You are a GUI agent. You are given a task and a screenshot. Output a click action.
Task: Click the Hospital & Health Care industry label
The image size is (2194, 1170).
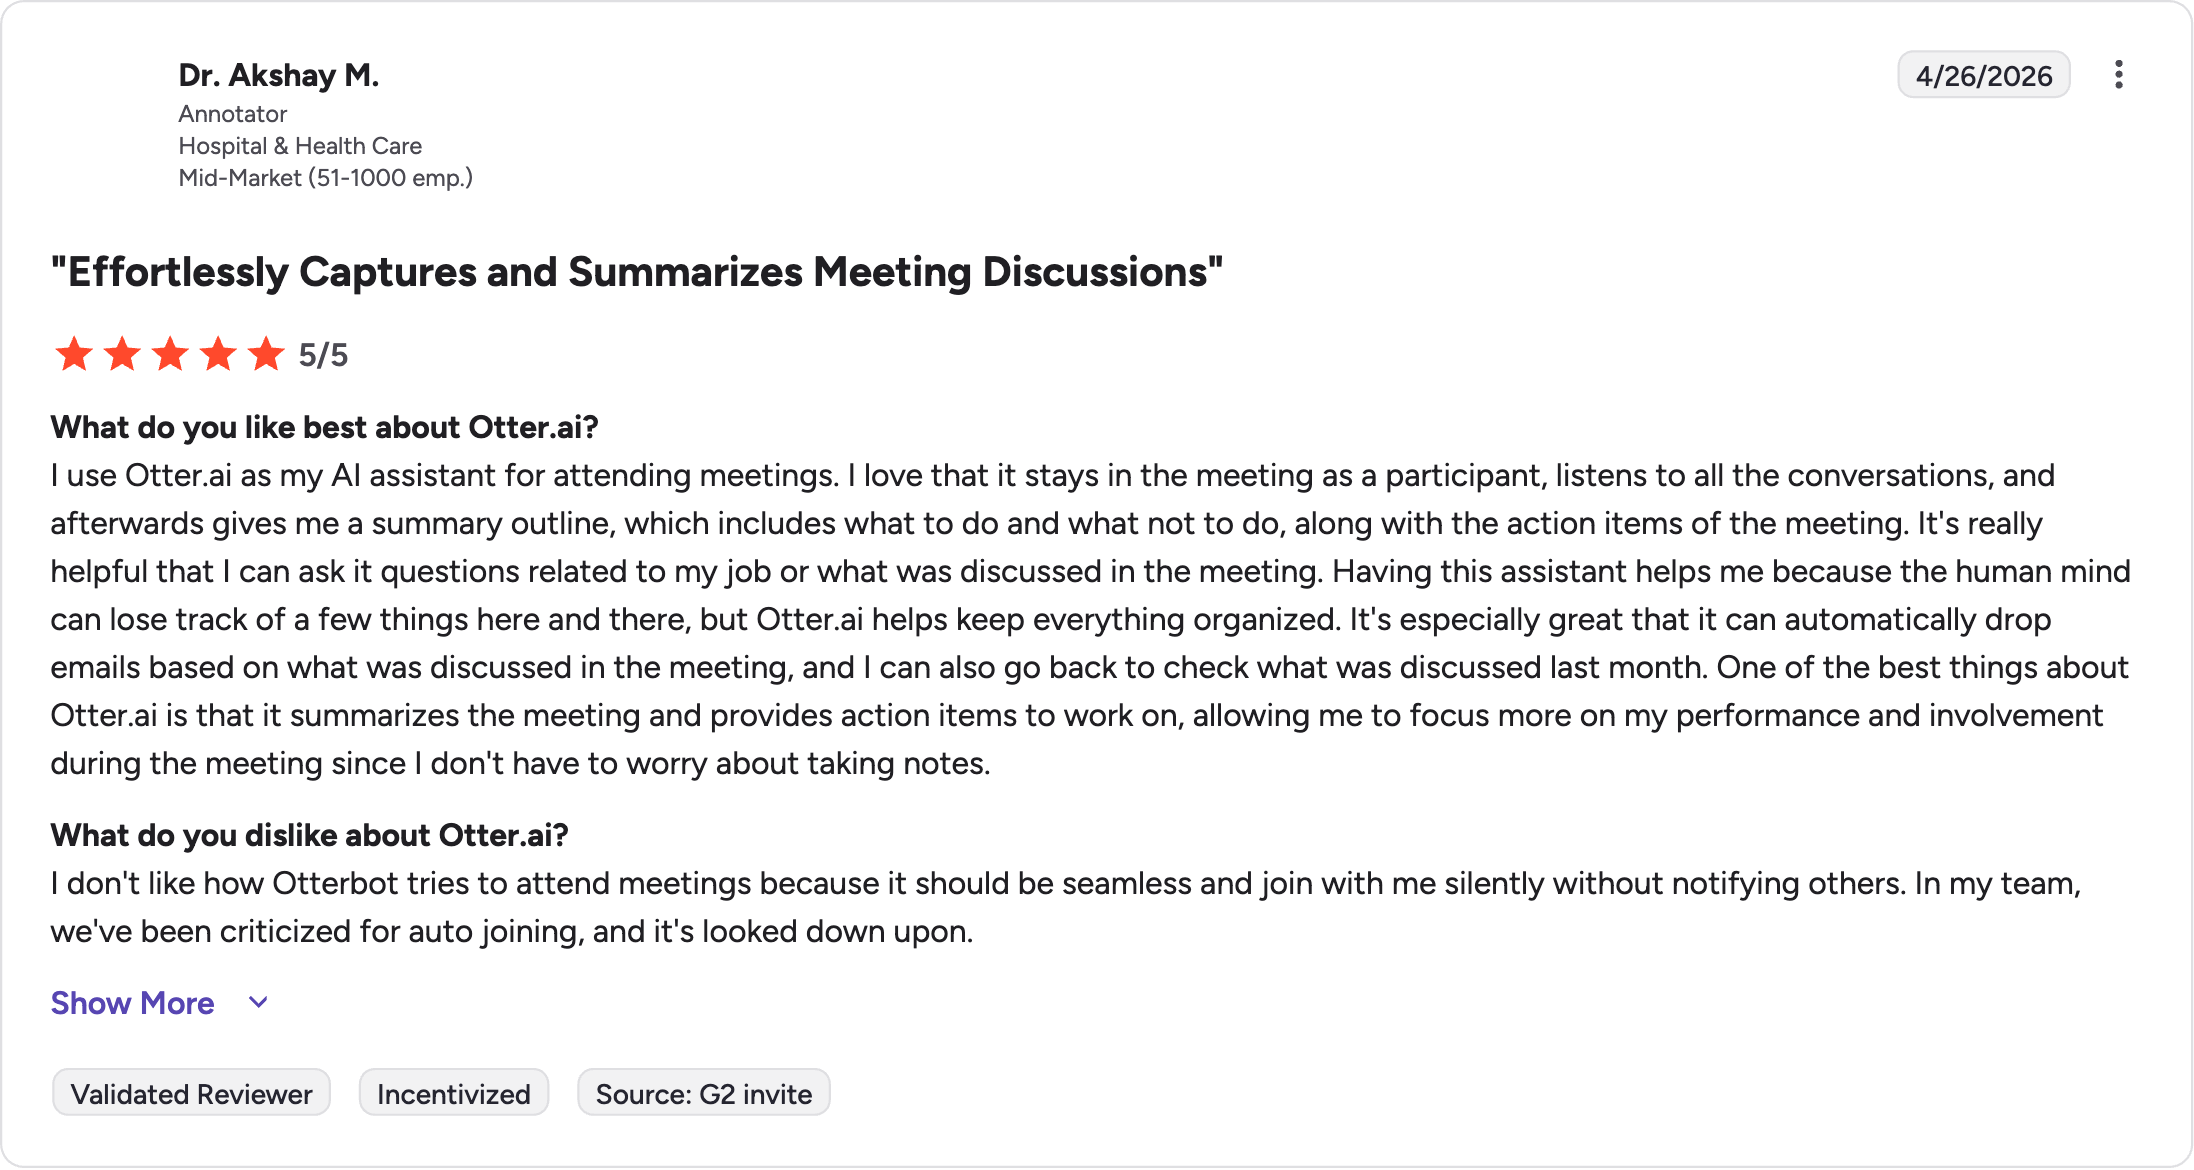(x=300, y=146)
